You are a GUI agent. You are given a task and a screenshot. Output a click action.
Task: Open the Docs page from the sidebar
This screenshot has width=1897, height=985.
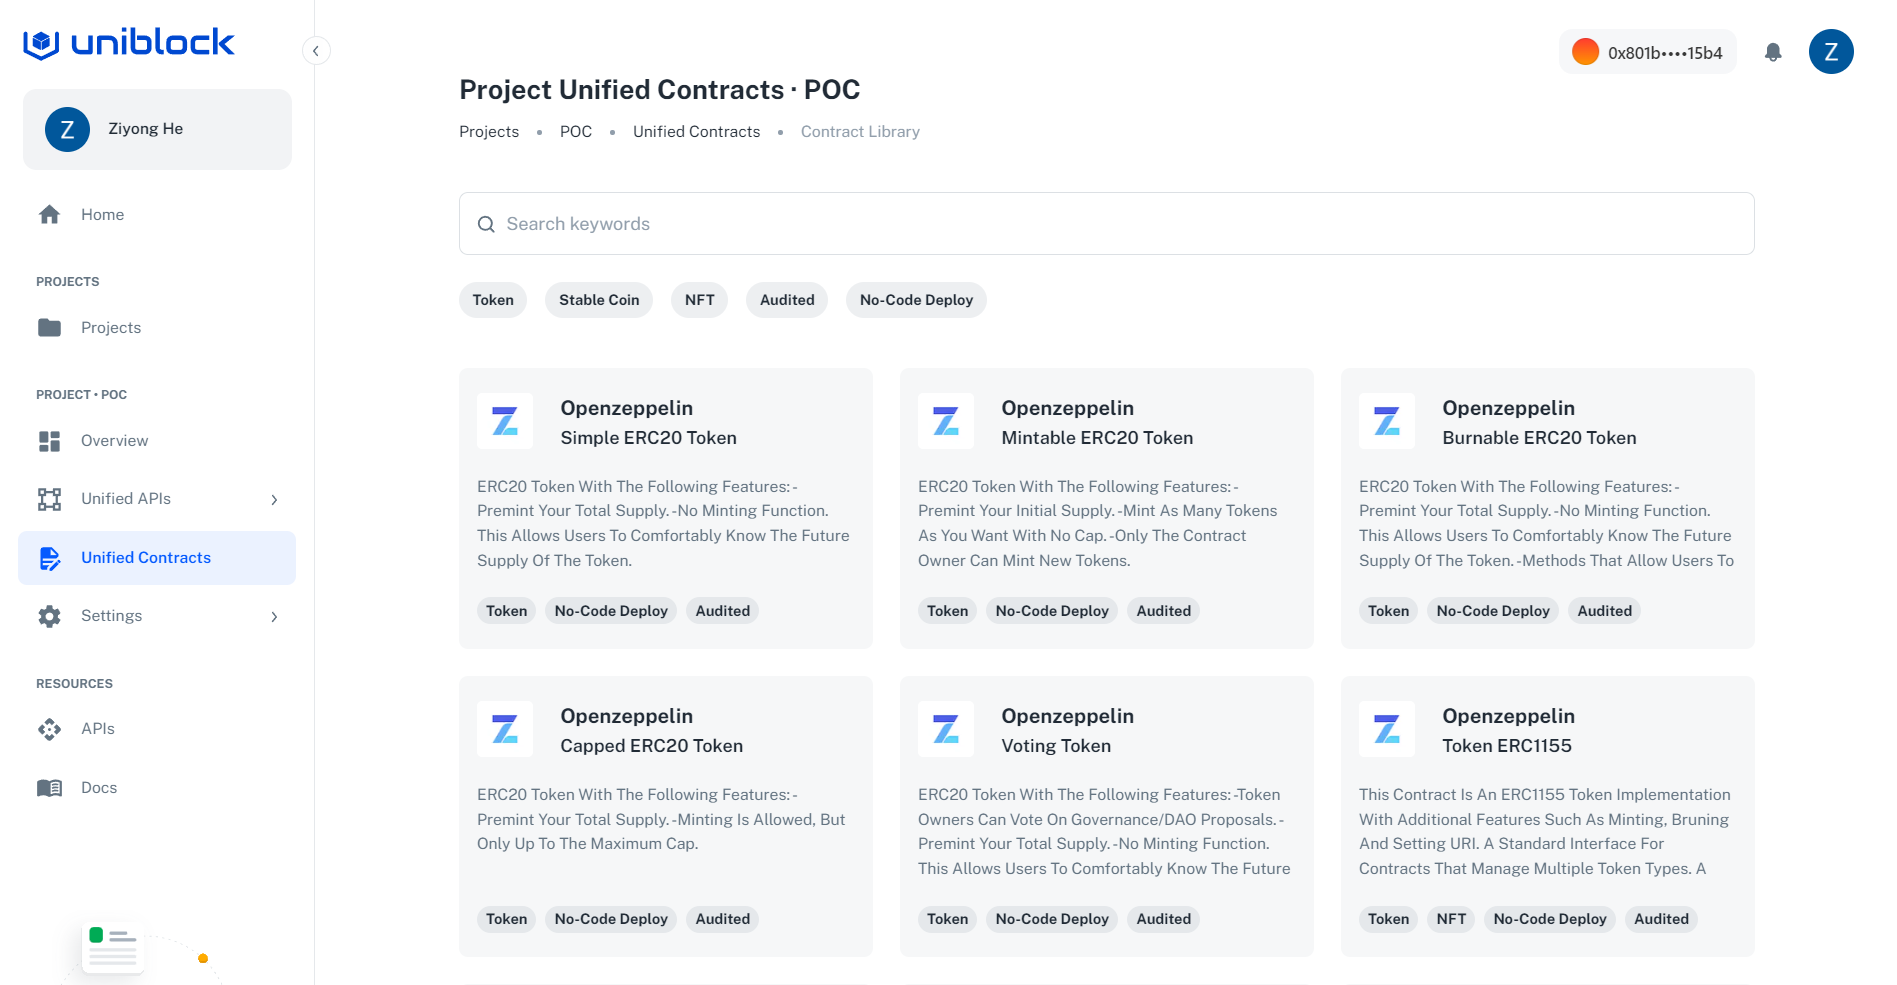pyautogui.click(x=98, y=788)
